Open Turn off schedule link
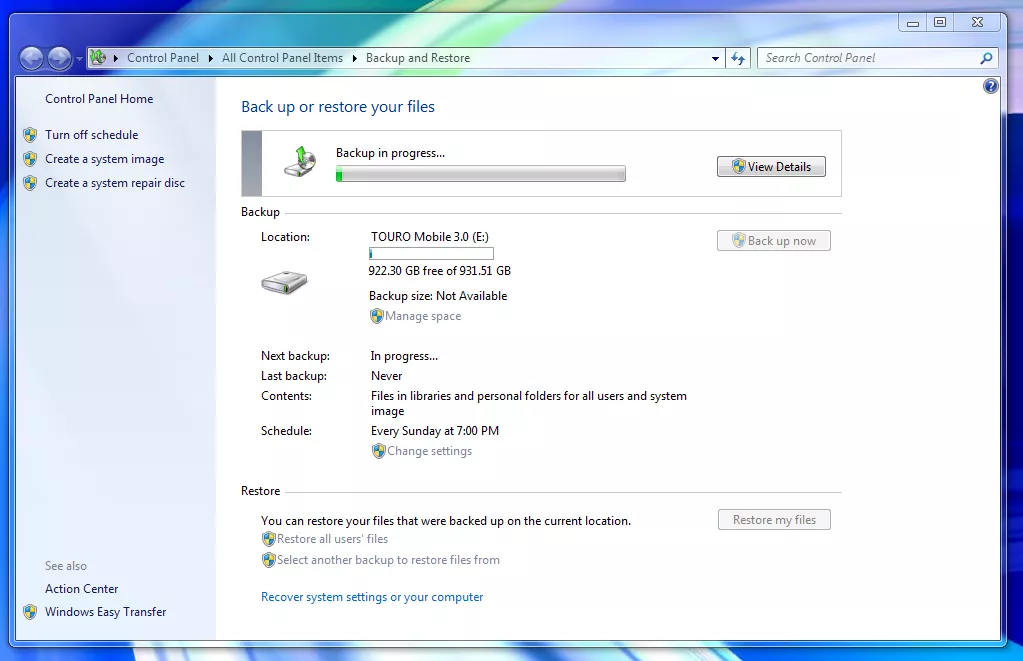This screenshot has width=1023, height=661. click(91, 135)
